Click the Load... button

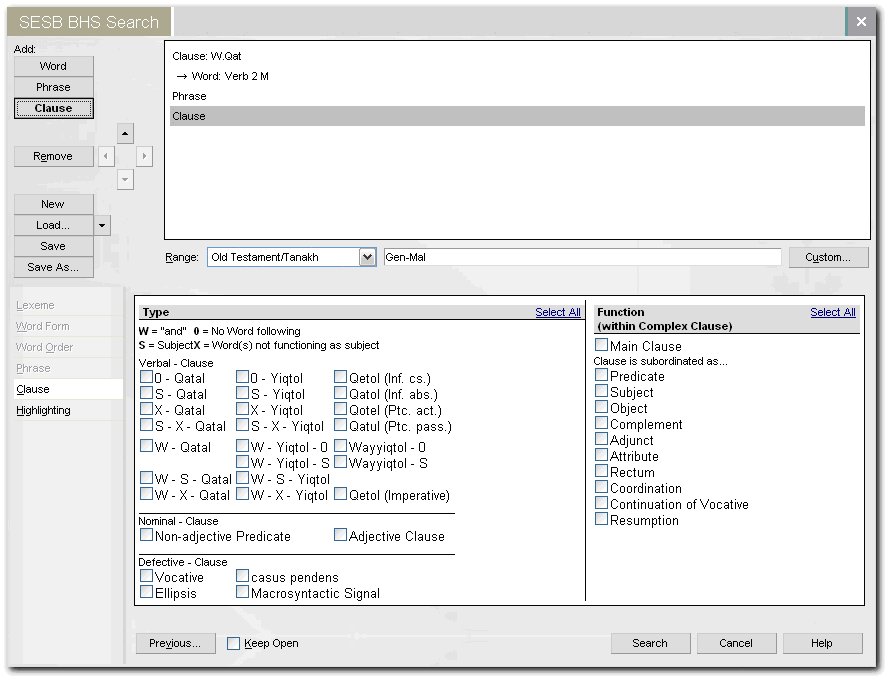point(53,225)
